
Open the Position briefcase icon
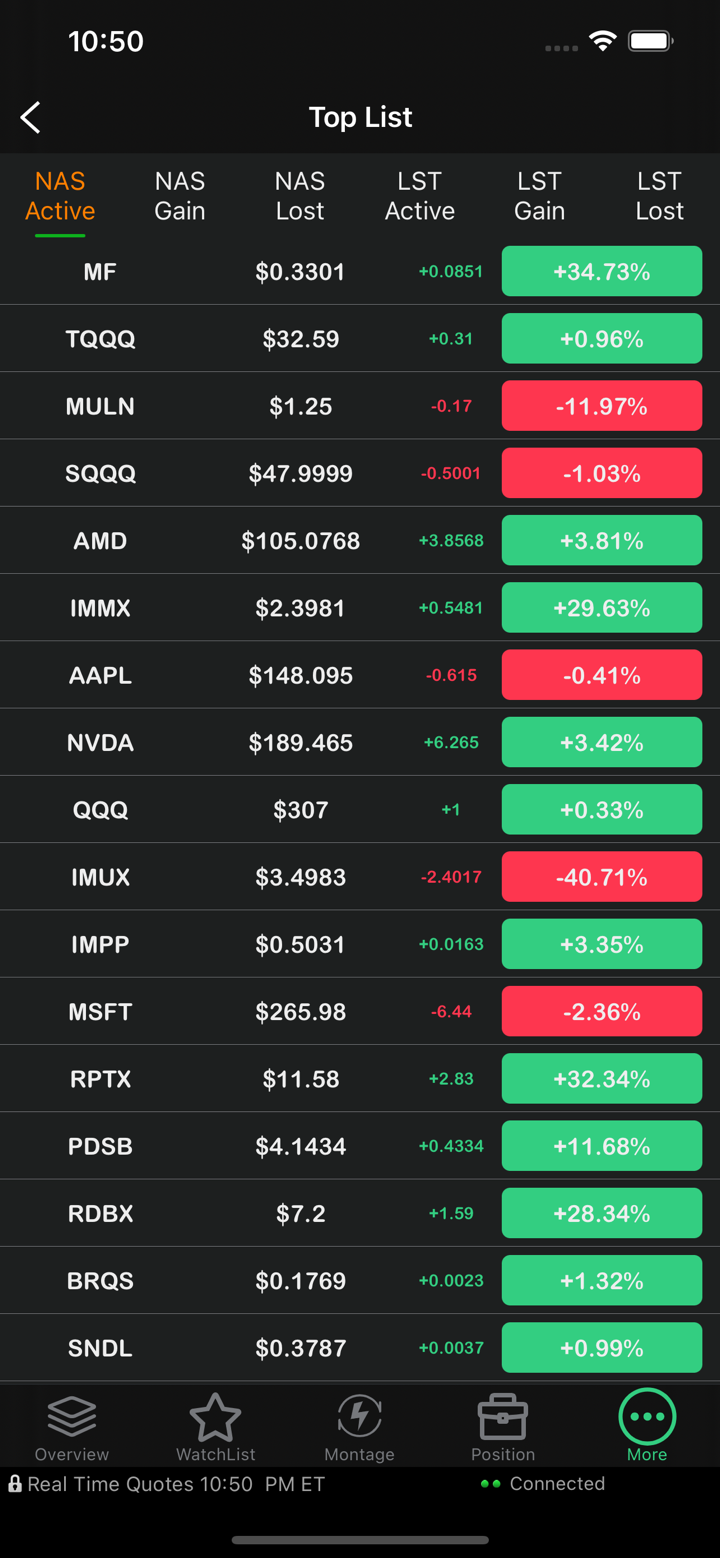(x=503, y=1416)
